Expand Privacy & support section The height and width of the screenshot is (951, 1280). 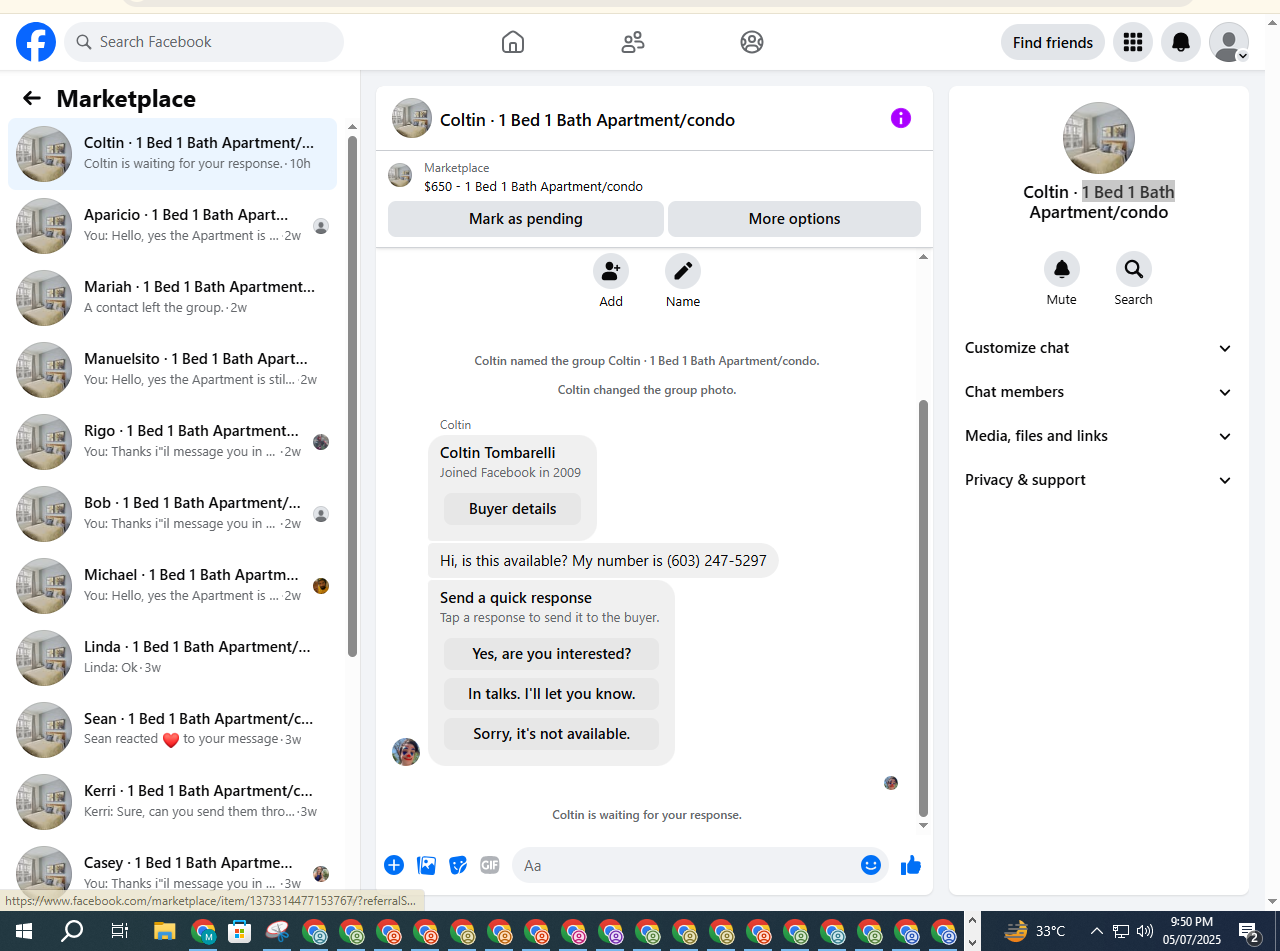click(1099, 480)
